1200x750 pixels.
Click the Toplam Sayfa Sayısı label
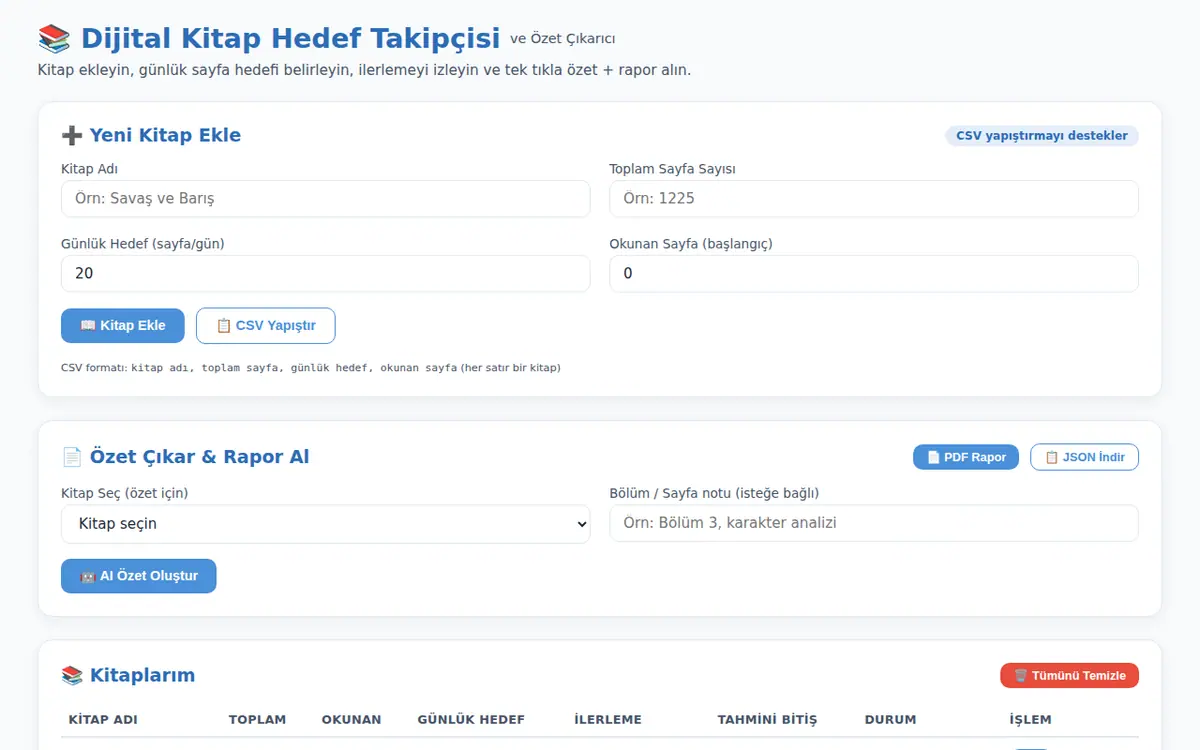pyautogui.click(x=672, y=169)
